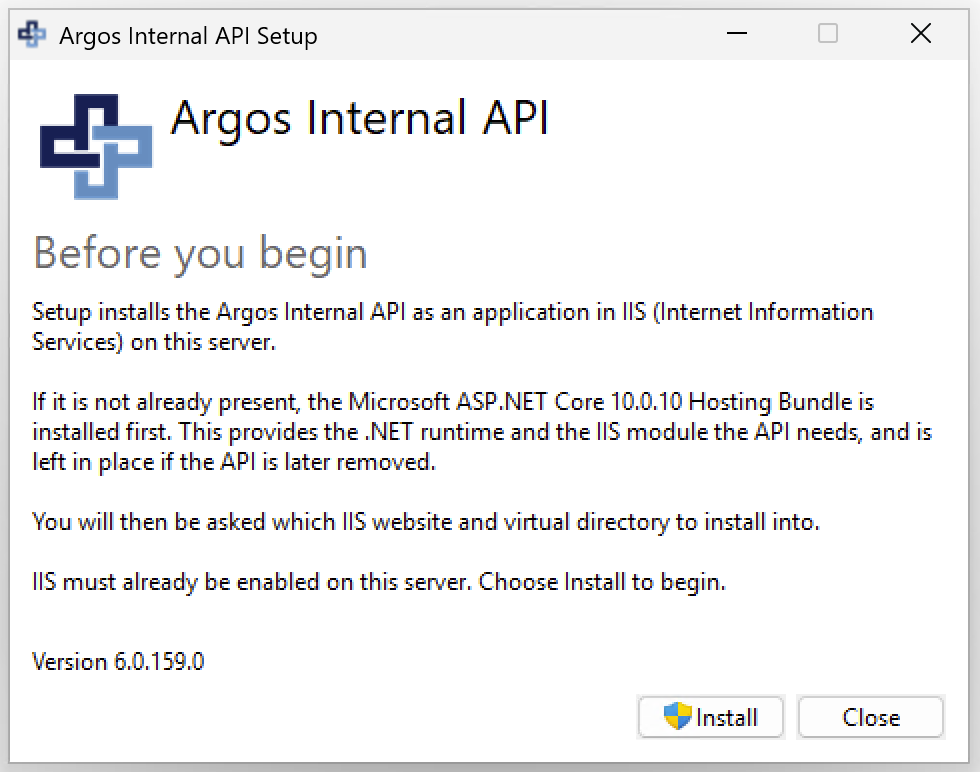Click the Argos icon in the title bar
980x772 pixels.
tap(31, 34)
